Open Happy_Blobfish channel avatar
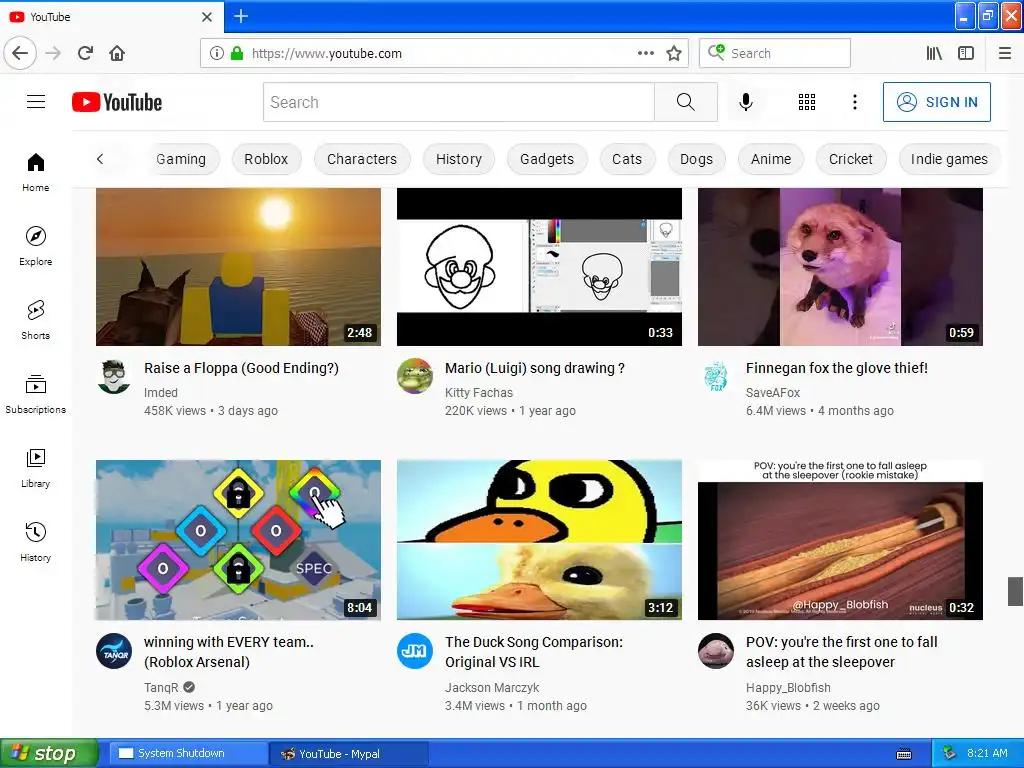 (716, 651)
